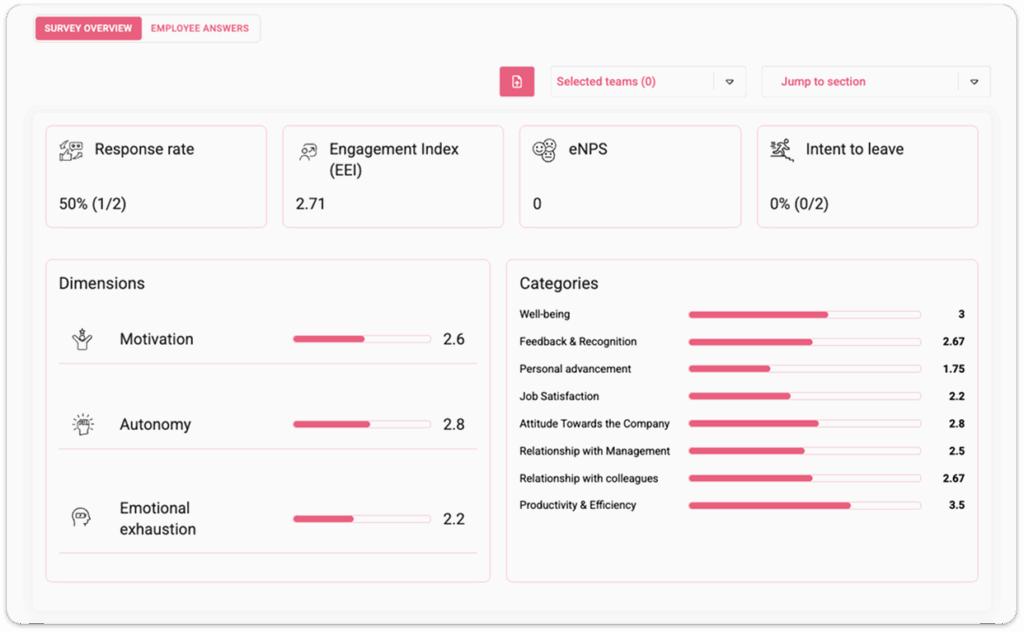Click the eNPS smiley faces icon
1024x632 pixels.
(x=545, y=148)
